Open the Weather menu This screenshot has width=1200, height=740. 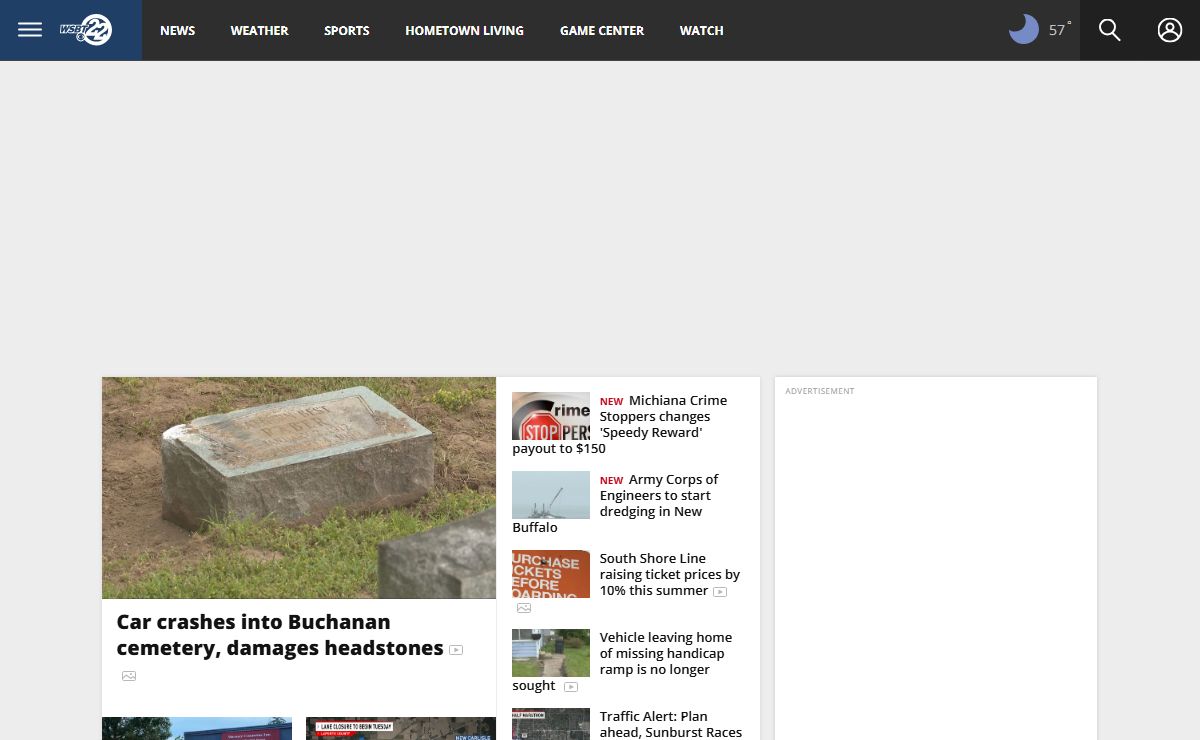260,30
